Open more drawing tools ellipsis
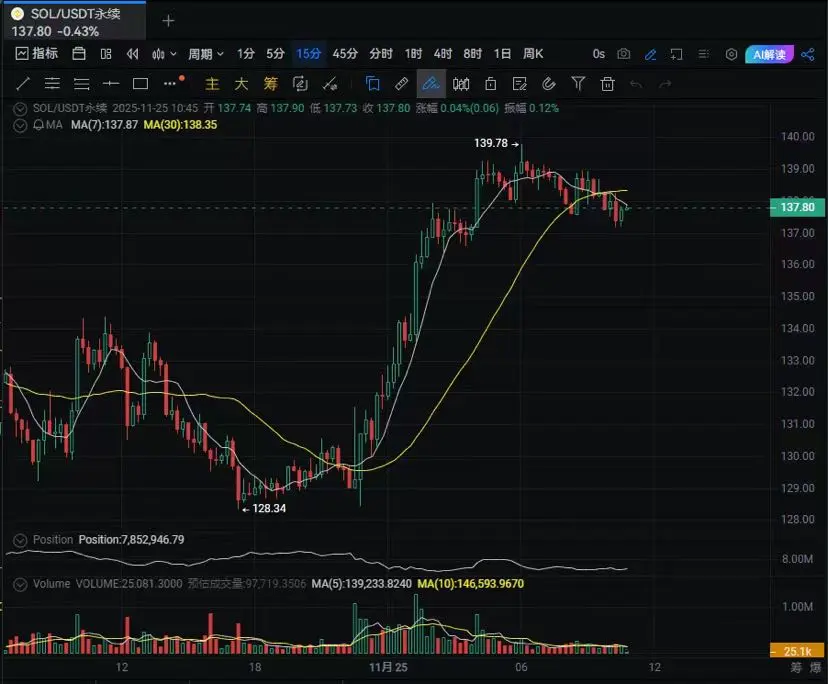 point(171,83)
